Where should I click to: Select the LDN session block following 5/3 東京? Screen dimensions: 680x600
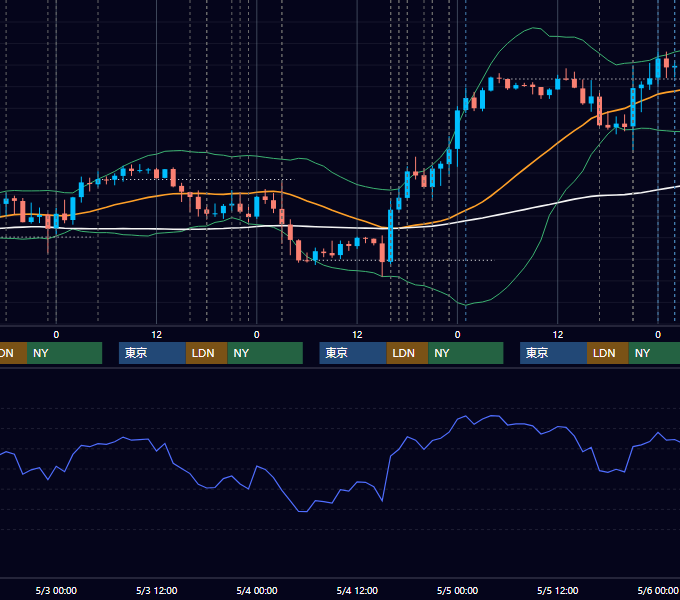point(206,353)
